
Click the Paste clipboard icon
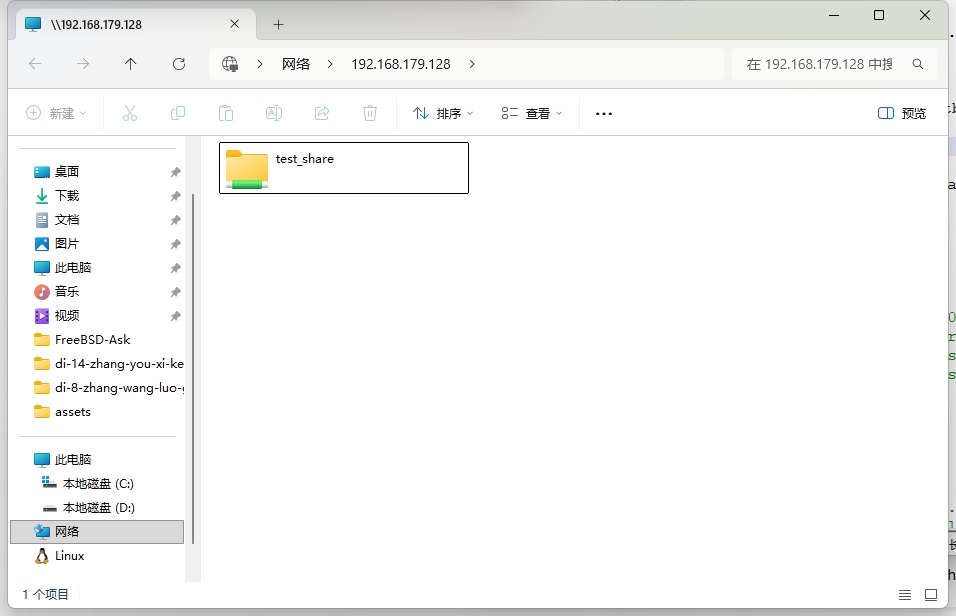click(226, 113)
